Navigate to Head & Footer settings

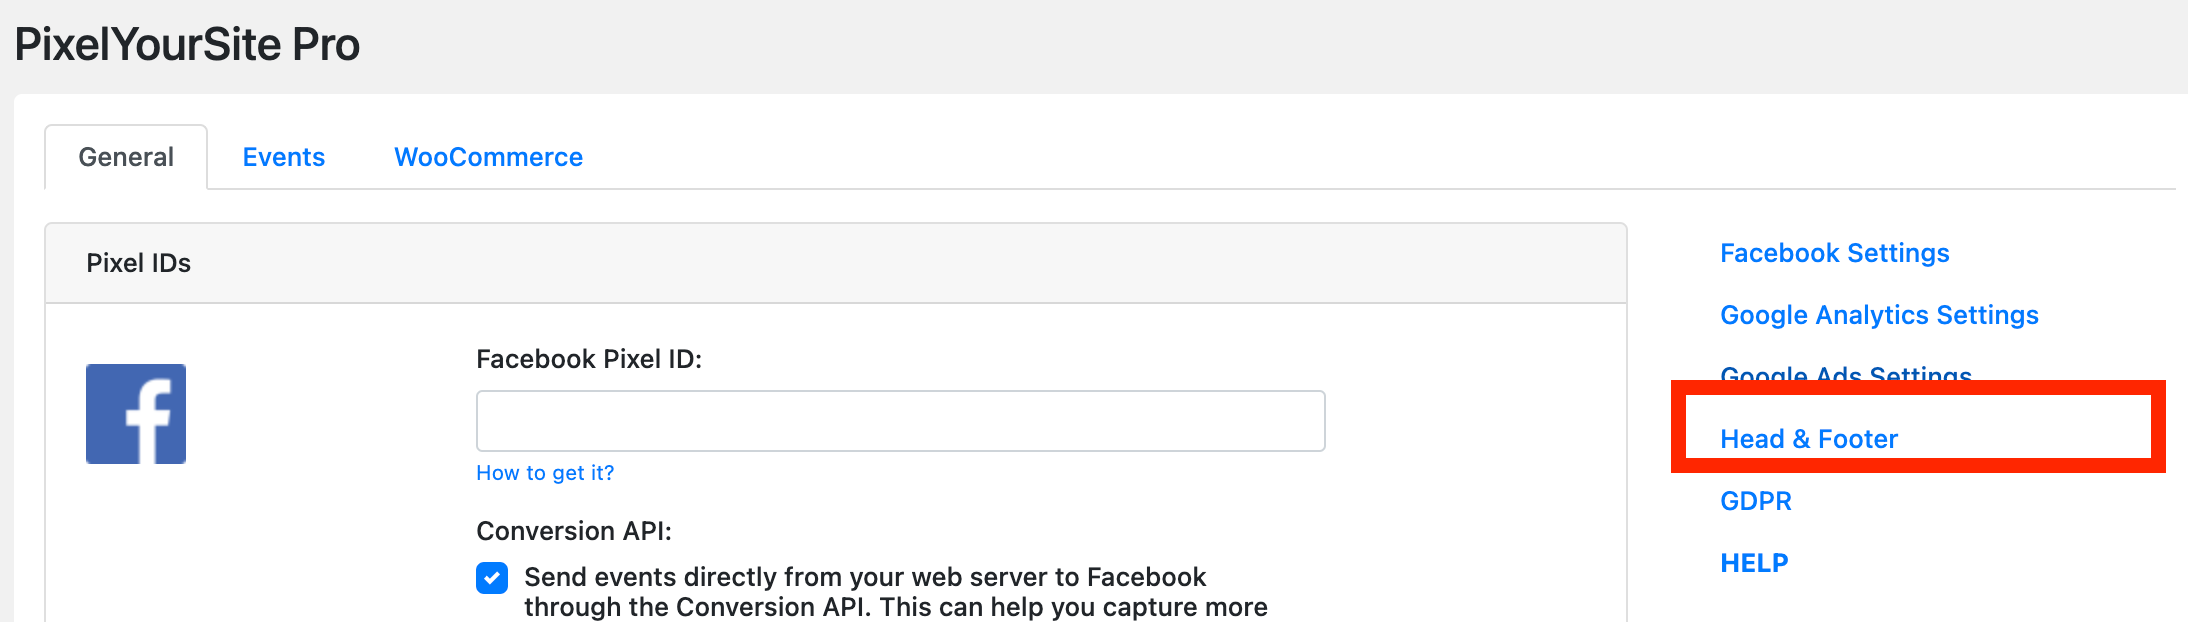point(1809,439)
